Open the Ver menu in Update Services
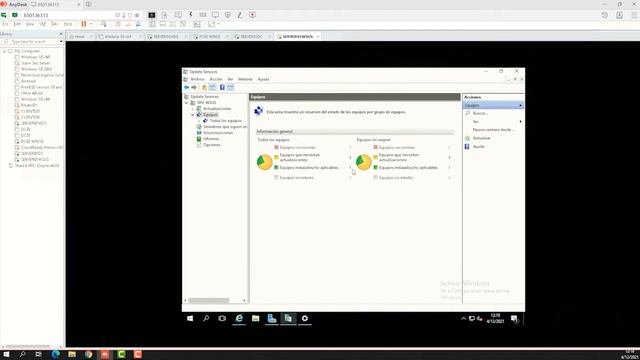The image size is (640, 360). click(230, 79)
